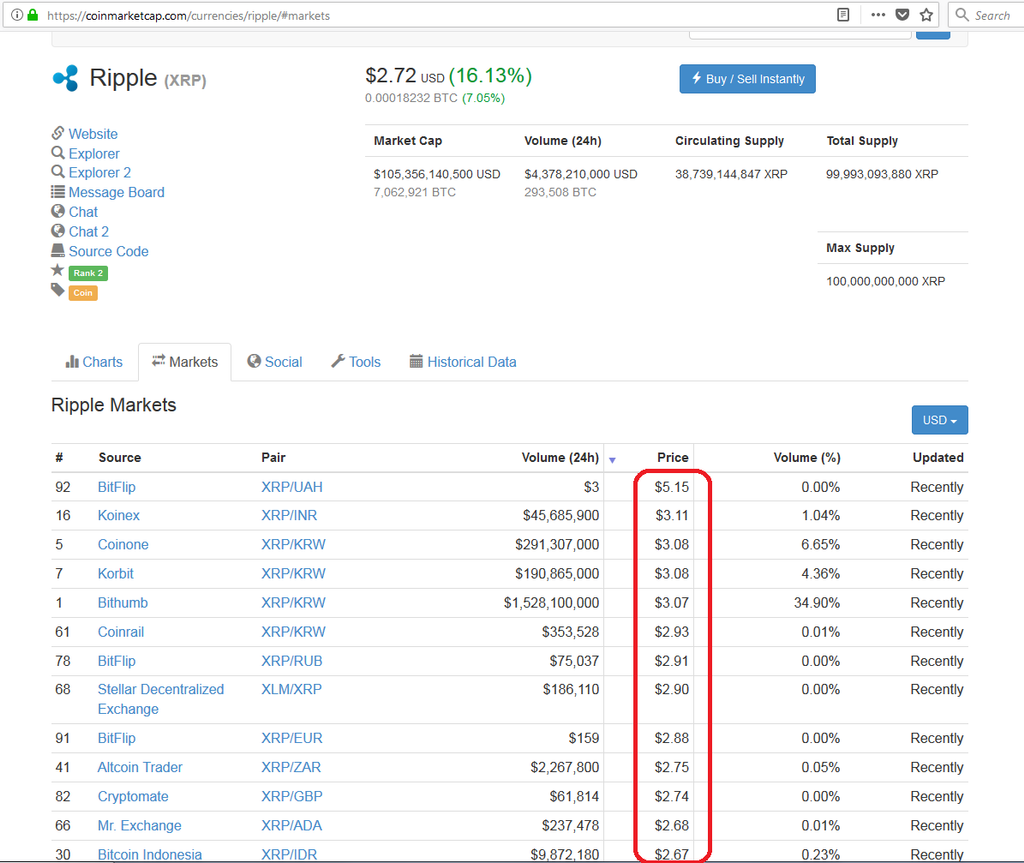Viewport: 1024px width, 863px height.
Task: Open the XRP/GBP pair link
Action: click(x=291, y=796)
